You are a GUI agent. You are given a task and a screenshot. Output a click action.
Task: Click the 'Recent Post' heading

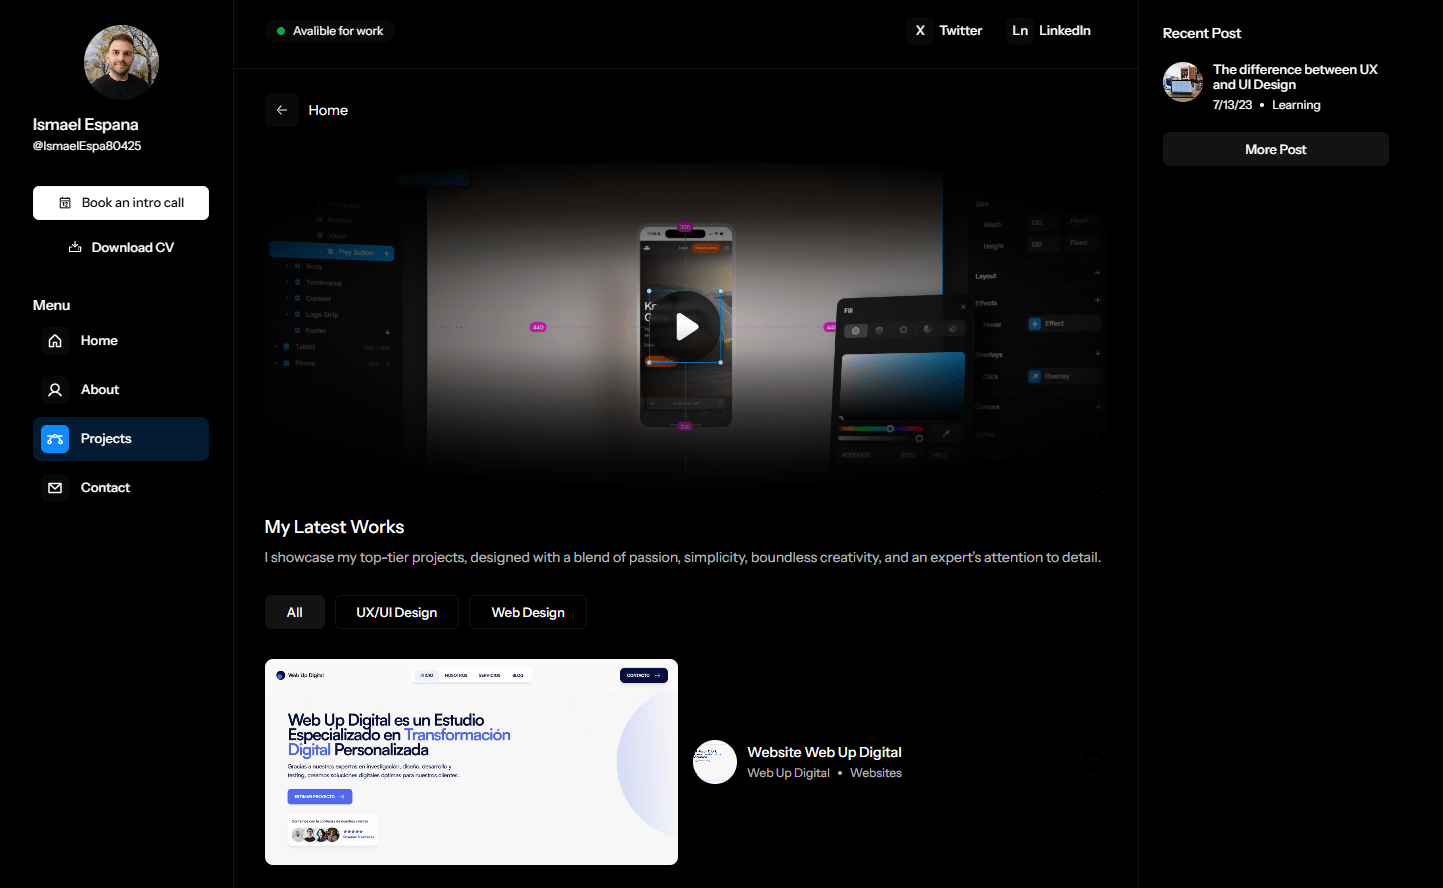click(x=1202, y=33)
